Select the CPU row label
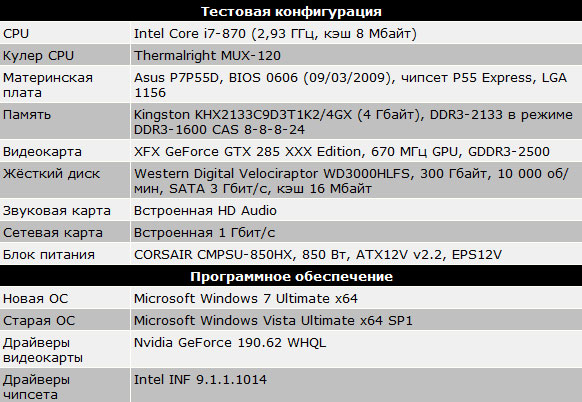This screenshot has width=582, height=402. pos(16,33)
